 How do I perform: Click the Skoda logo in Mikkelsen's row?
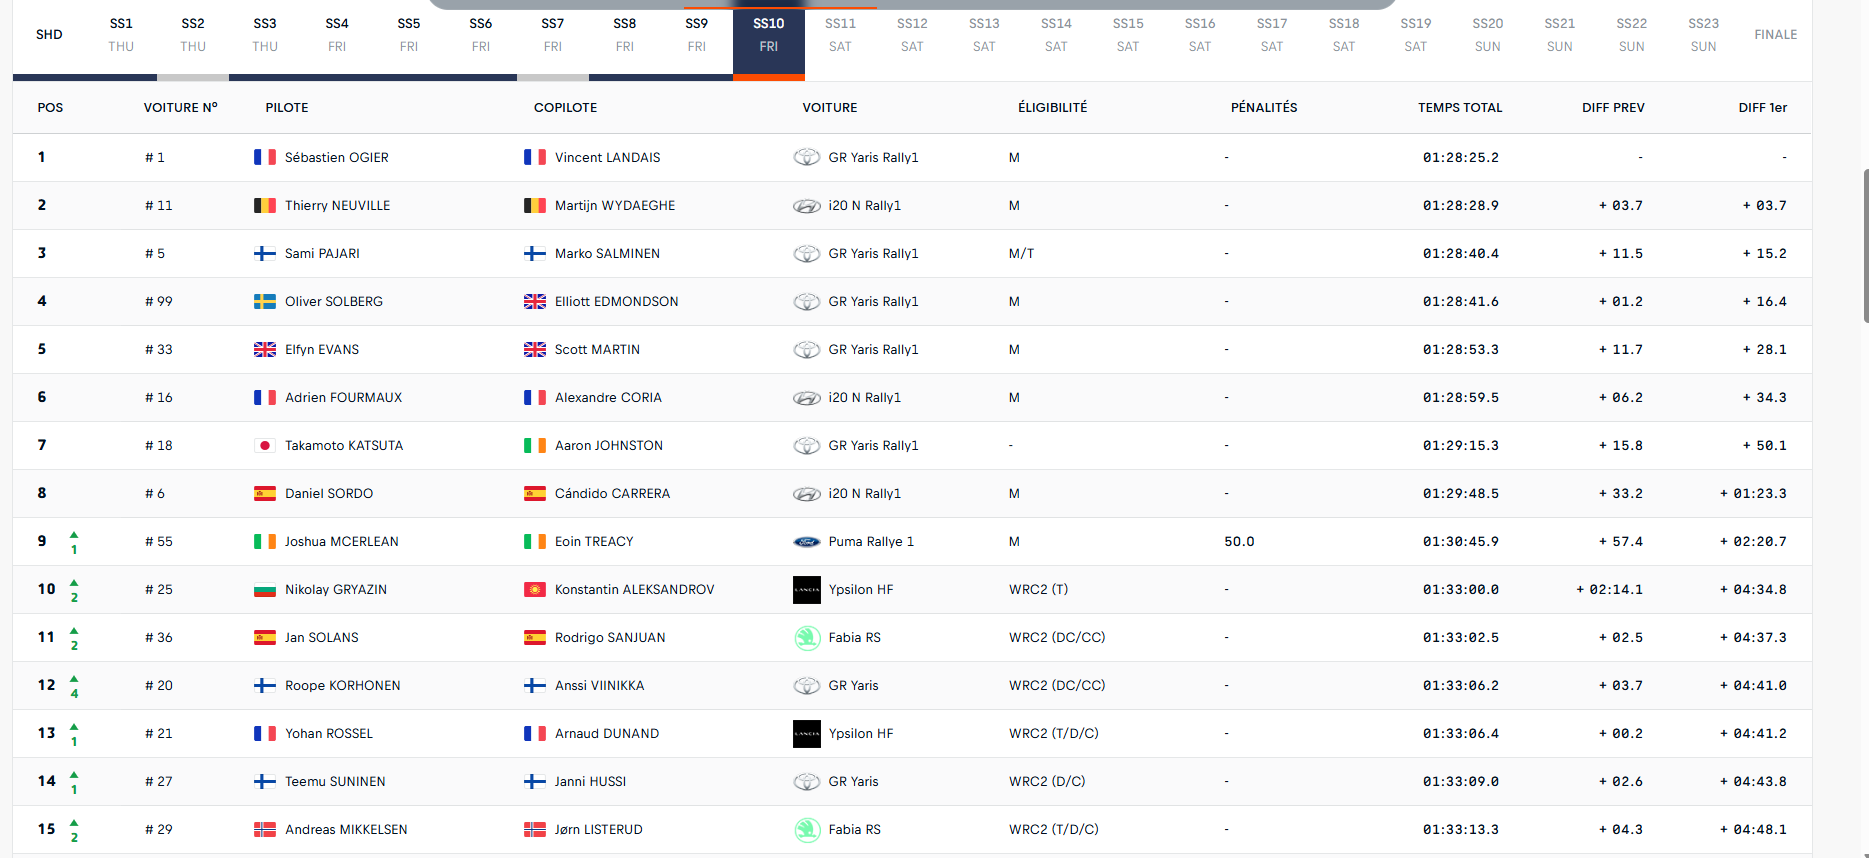pos(807,829)
